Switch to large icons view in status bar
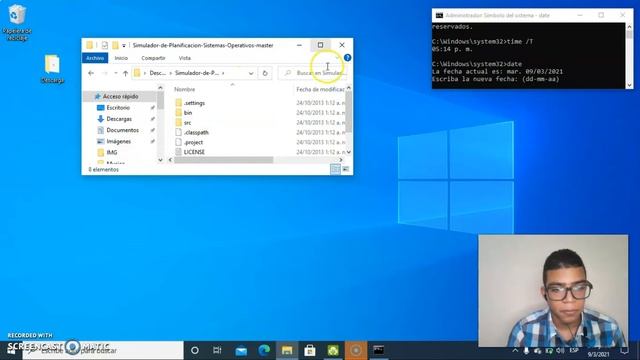This screenshot has height=360, width=640. coord(346,169)
